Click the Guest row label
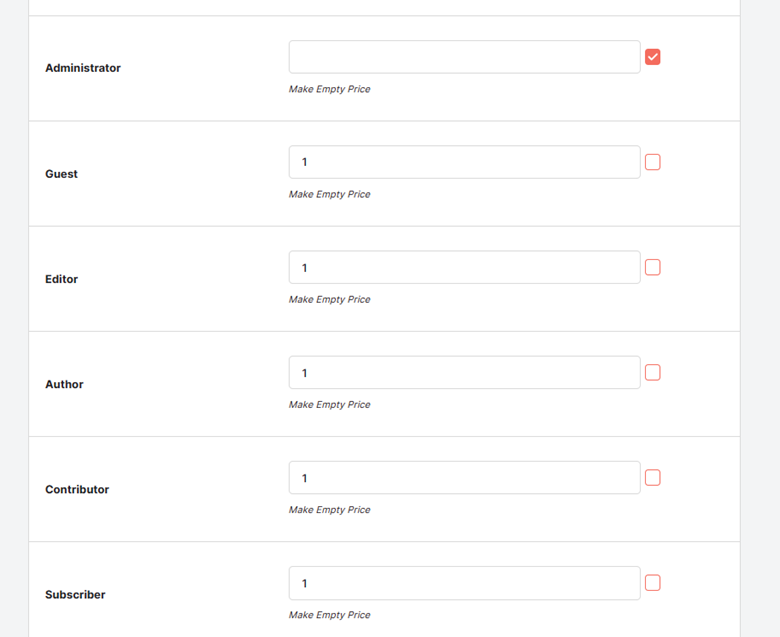Screen dimensions: 780x637 62,174
